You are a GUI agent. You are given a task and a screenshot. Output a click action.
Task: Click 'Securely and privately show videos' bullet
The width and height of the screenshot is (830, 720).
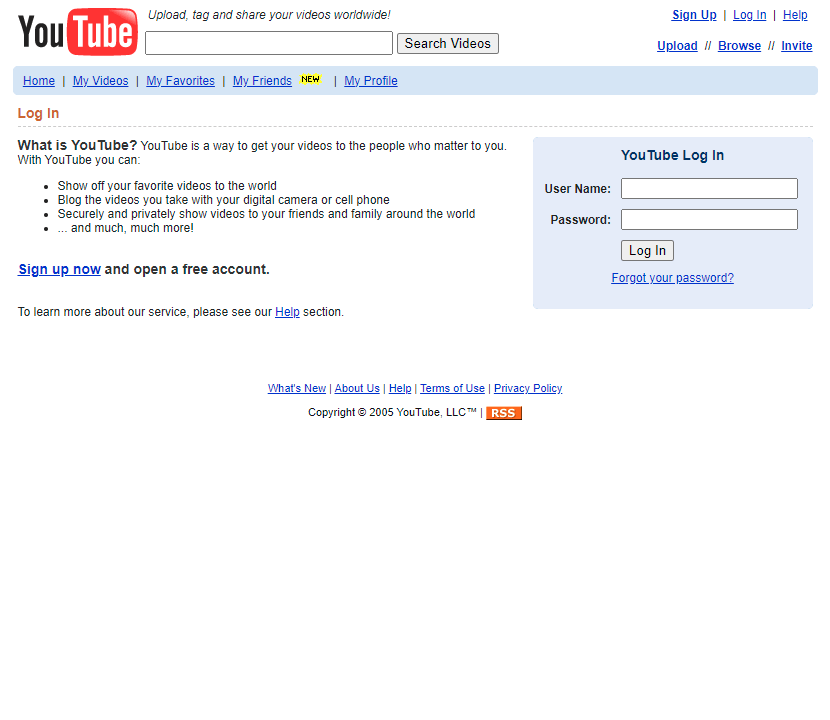tap(266, 214)
